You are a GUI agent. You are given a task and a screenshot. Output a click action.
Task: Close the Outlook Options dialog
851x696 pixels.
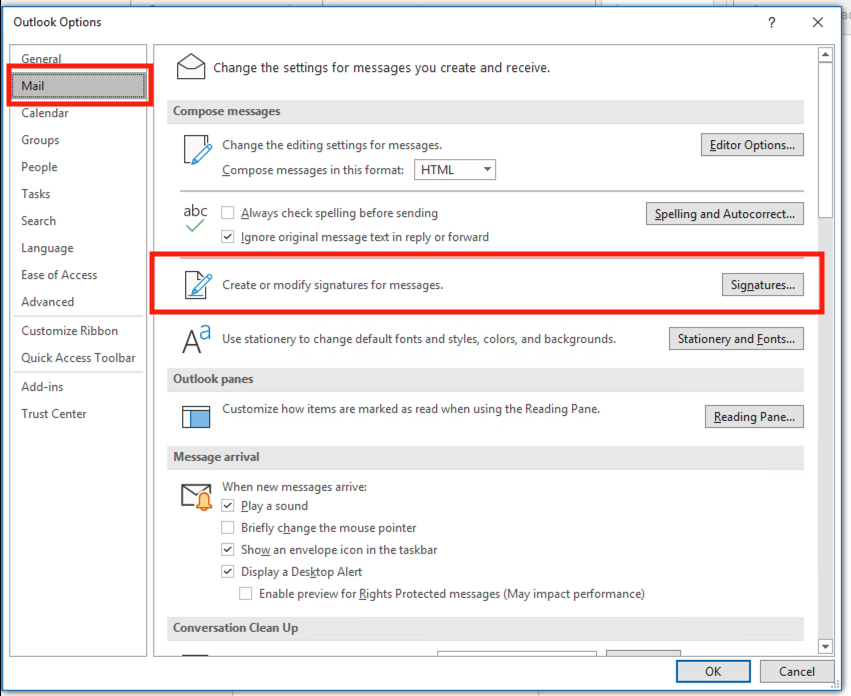[x=817, y=22]
